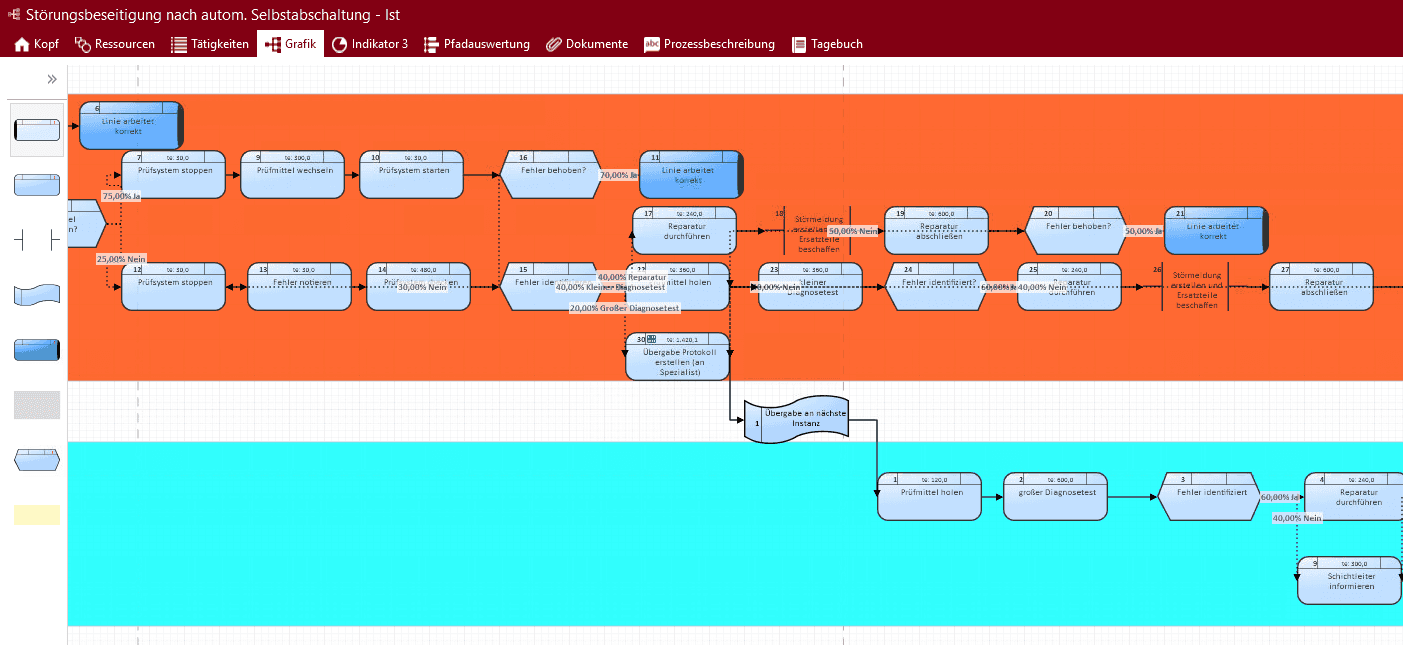This screenshot has width=1403, height=645.
Task: Pick the pale yellow note swatch in the palette
Action: point(37,515)
